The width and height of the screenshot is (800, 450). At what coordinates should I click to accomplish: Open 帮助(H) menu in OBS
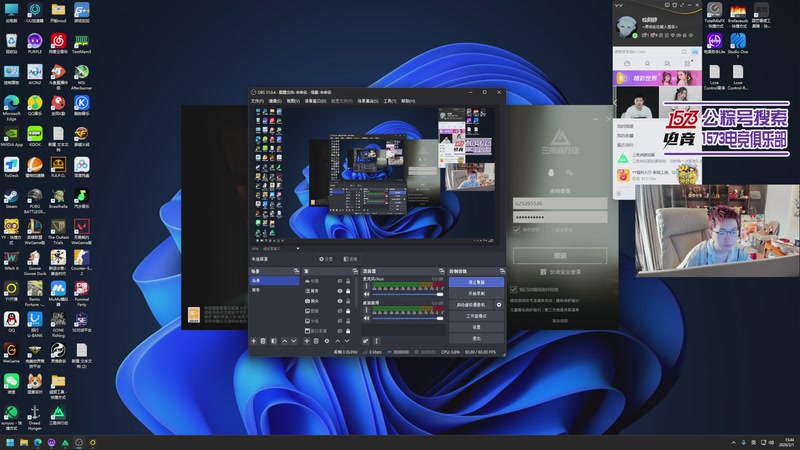(408, 101)
